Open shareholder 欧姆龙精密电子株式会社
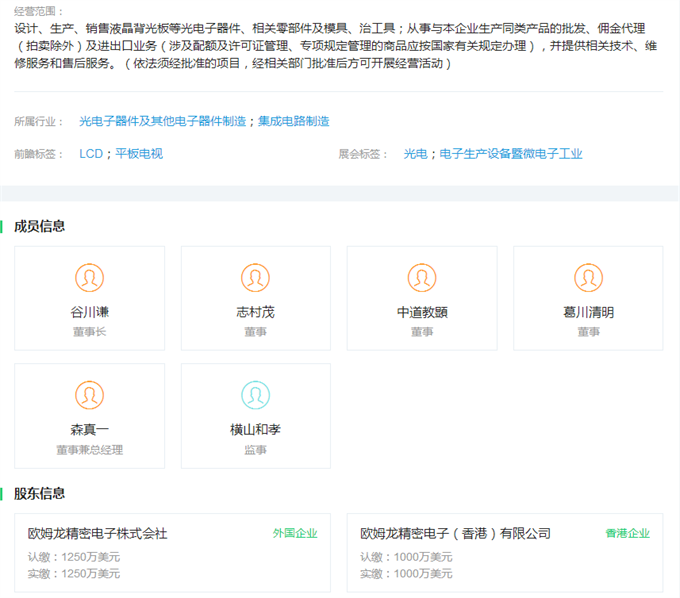This screenshot has height=598, width=680. tap(98, 534)
